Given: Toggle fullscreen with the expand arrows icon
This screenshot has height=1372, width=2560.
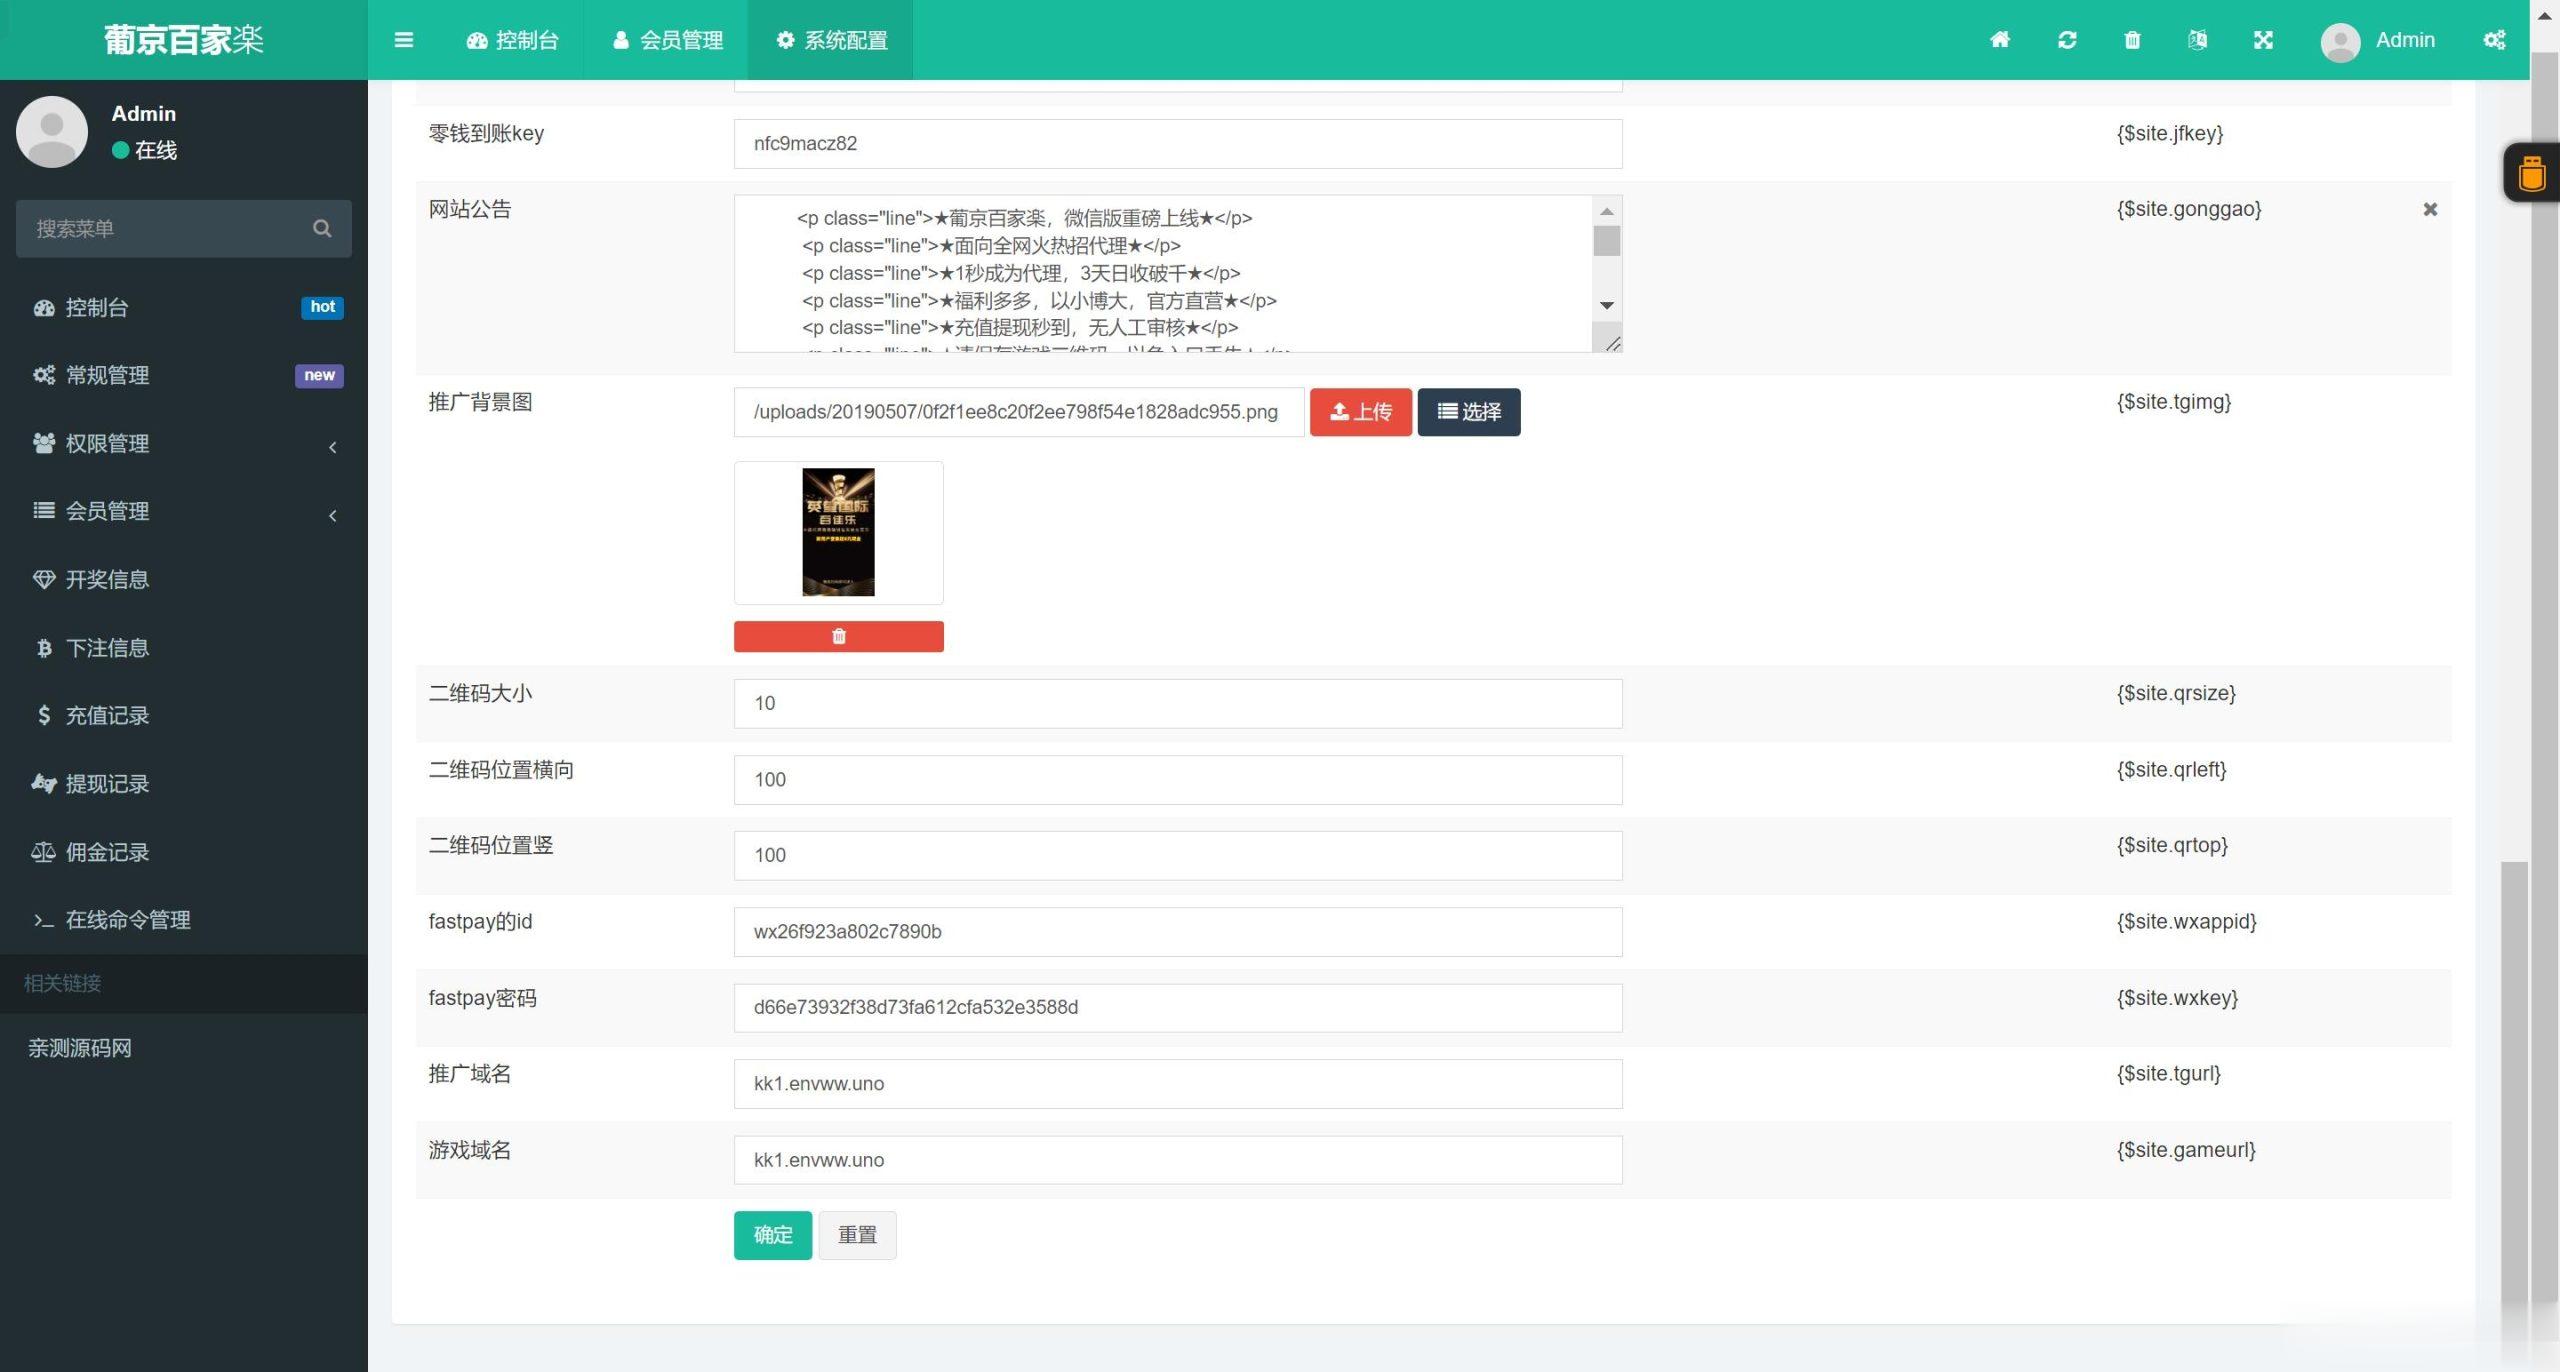Looking at the screenshot, I should click(x=2263, y=40).
